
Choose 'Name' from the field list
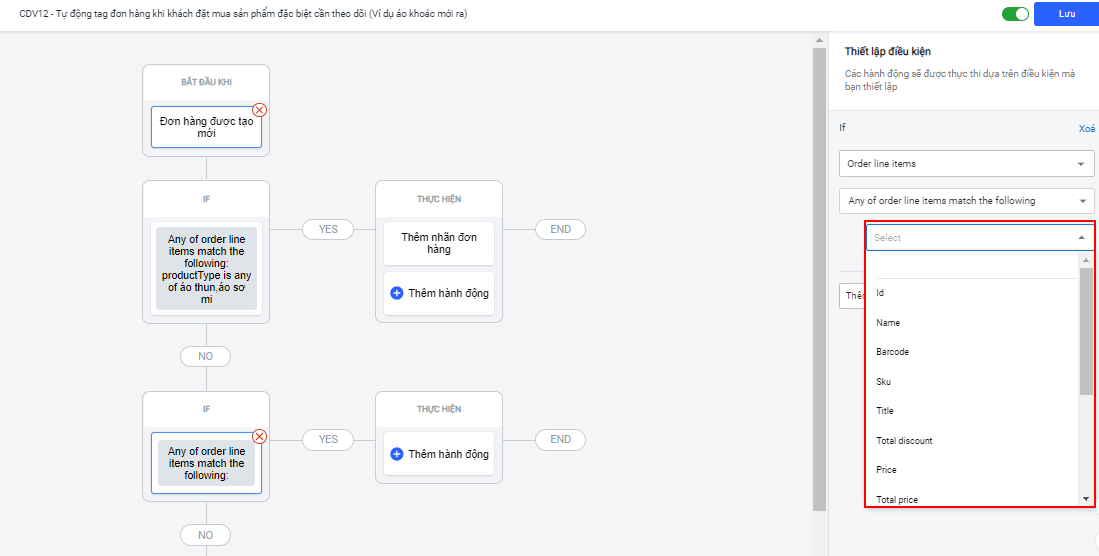(x=888, y=323)
